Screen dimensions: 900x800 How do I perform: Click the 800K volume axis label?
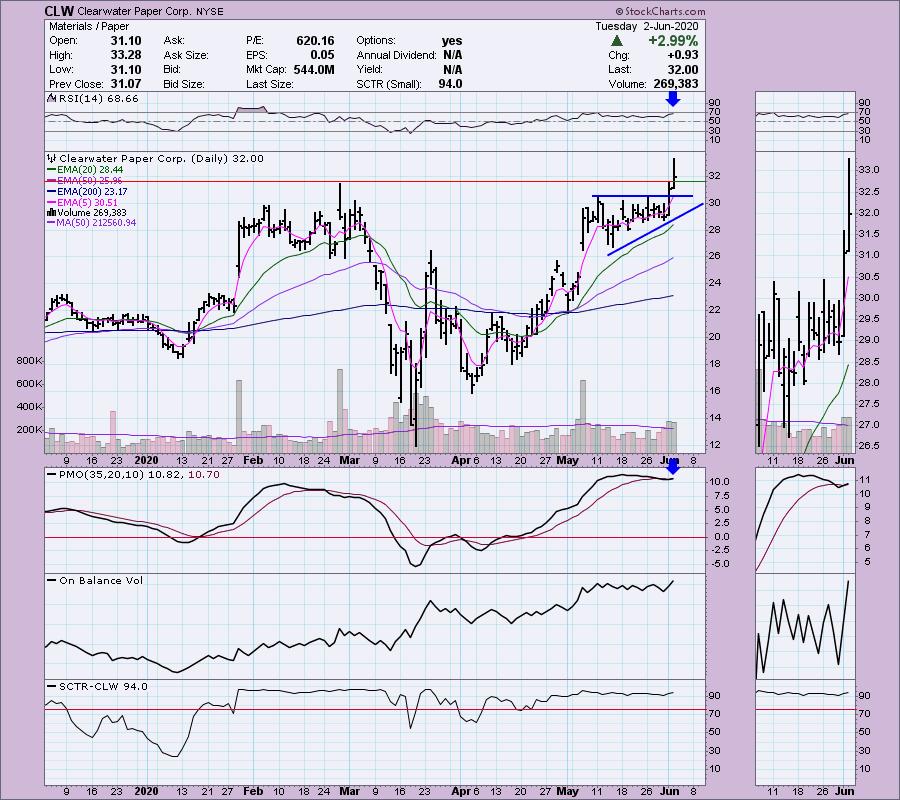(x=29, y=361)
